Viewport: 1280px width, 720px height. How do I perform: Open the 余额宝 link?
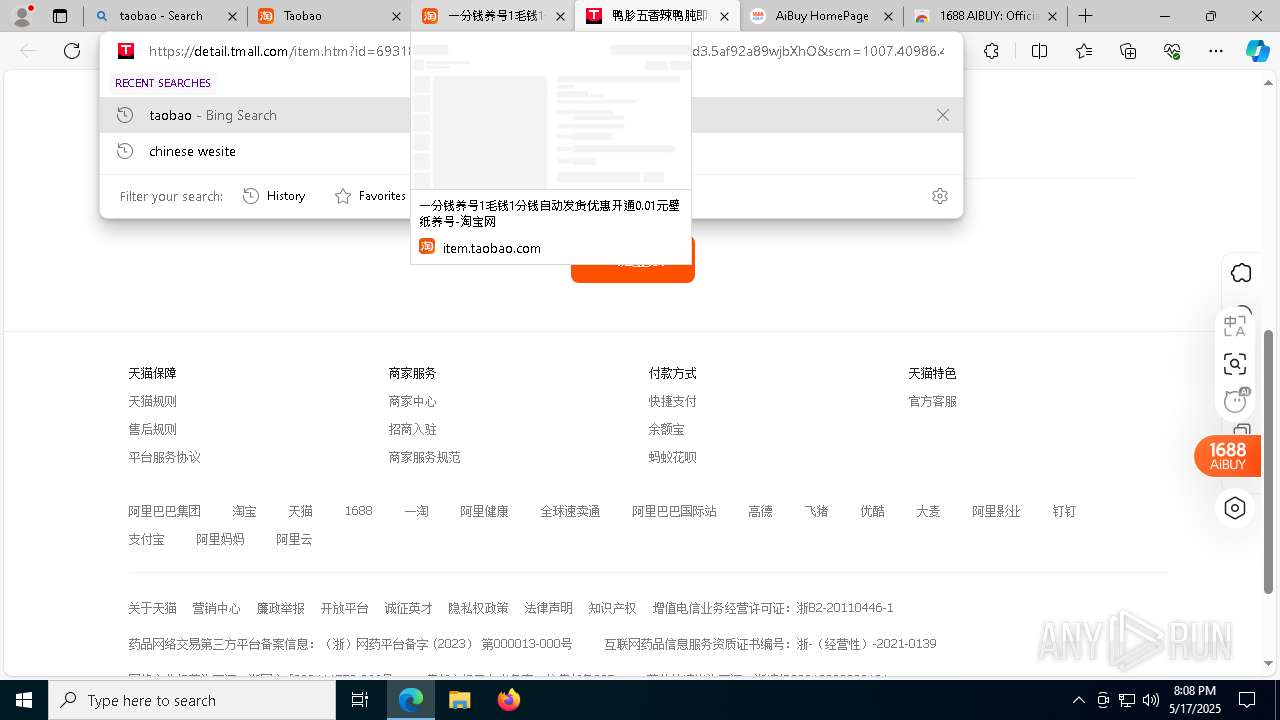click(666, 429)
